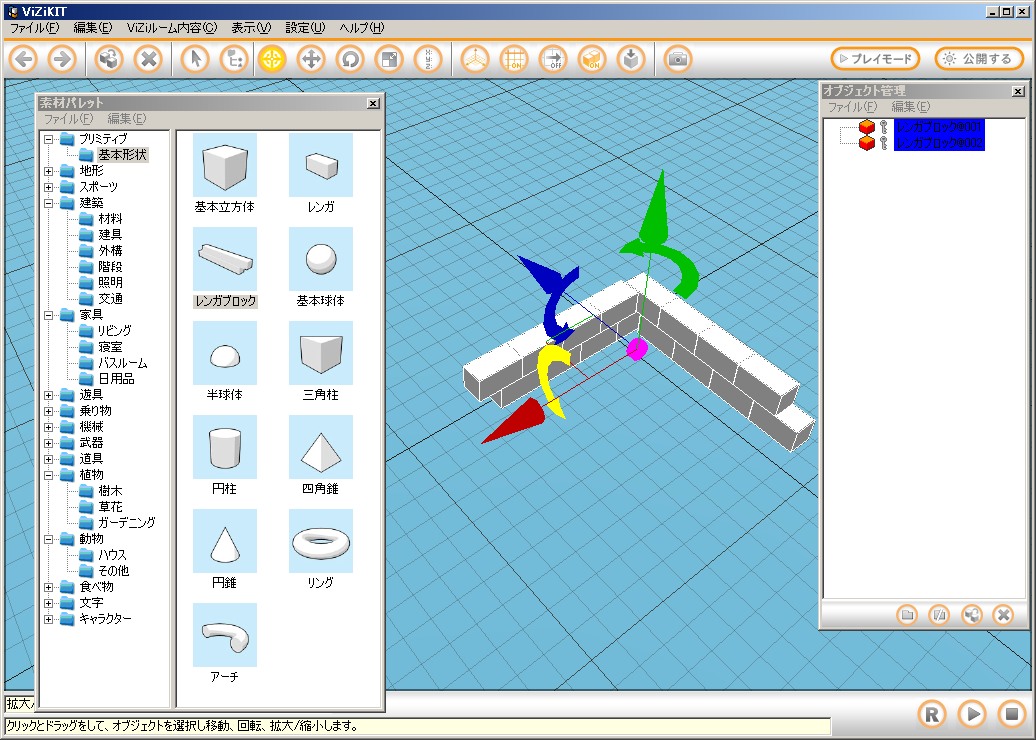1036x740 pixels.
Task: Expand the 乗り物 tree node
Action: (48, 411)
